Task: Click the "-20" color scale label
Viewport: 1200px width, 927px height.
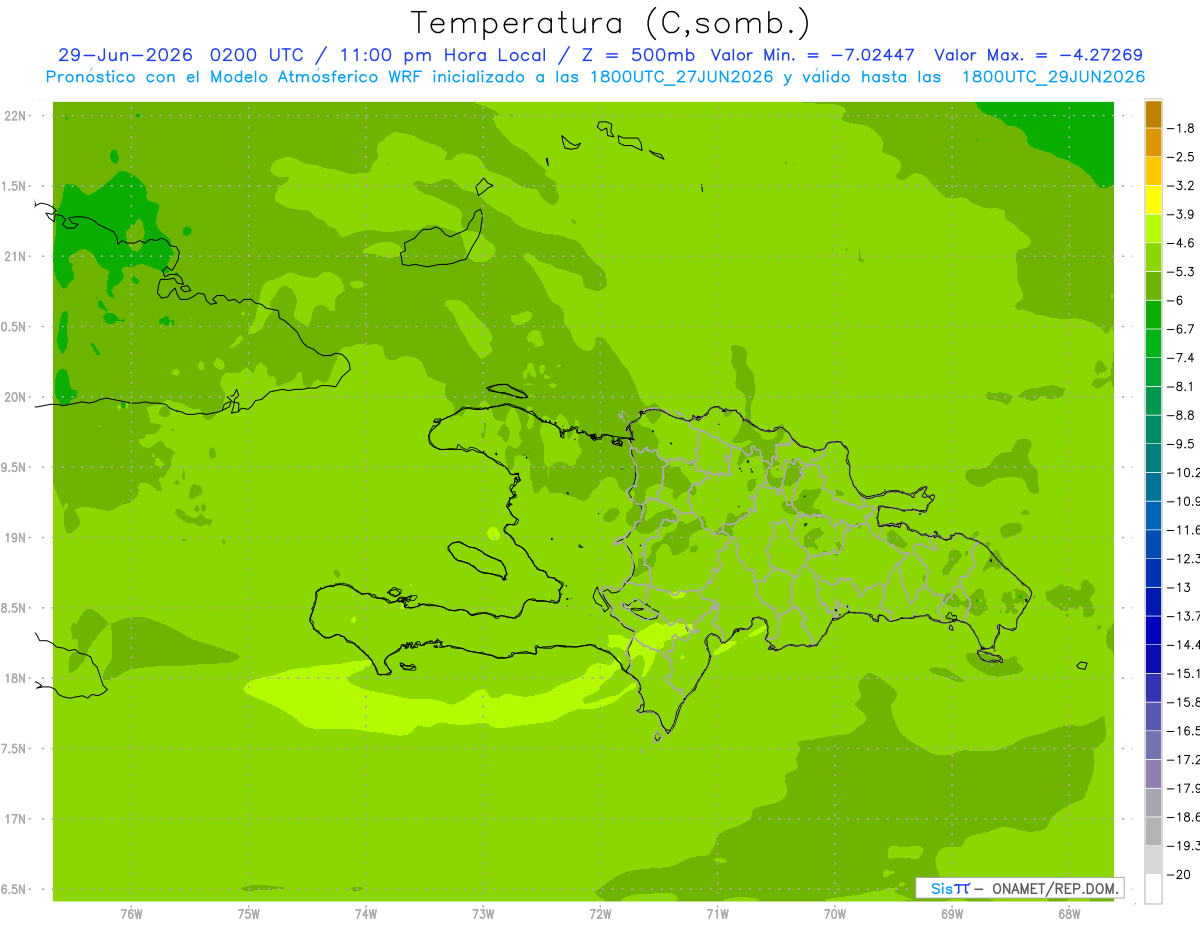Action: (x=1180, y=874)
